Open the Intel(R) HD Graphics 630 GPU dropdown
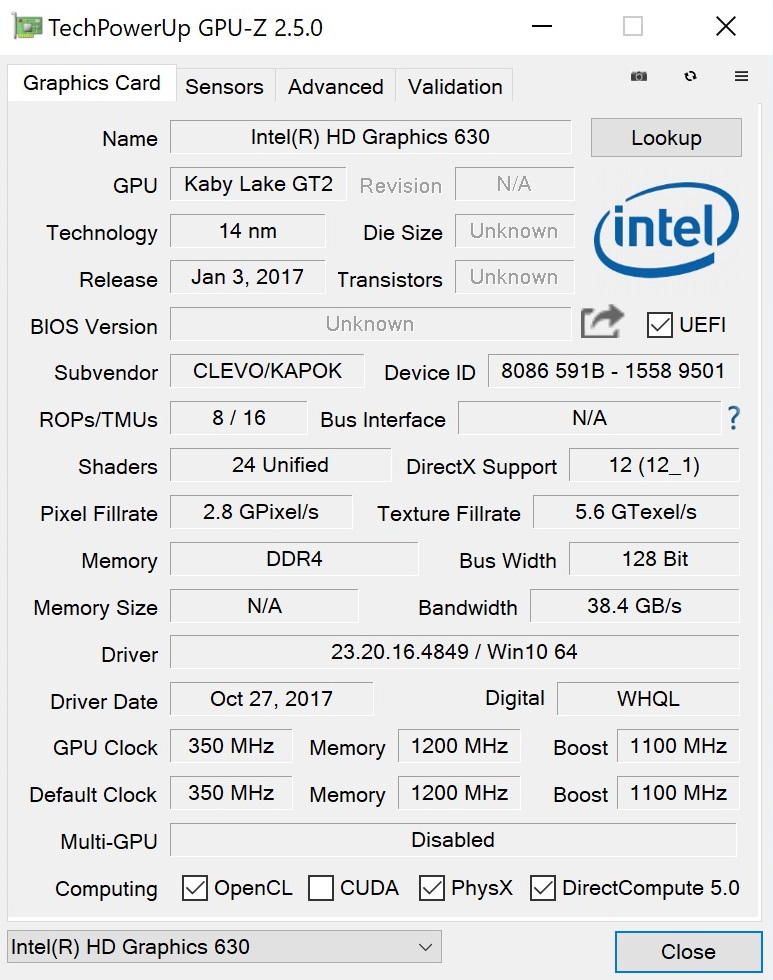This screenshot has width=773, height=980. coord(224,947)
